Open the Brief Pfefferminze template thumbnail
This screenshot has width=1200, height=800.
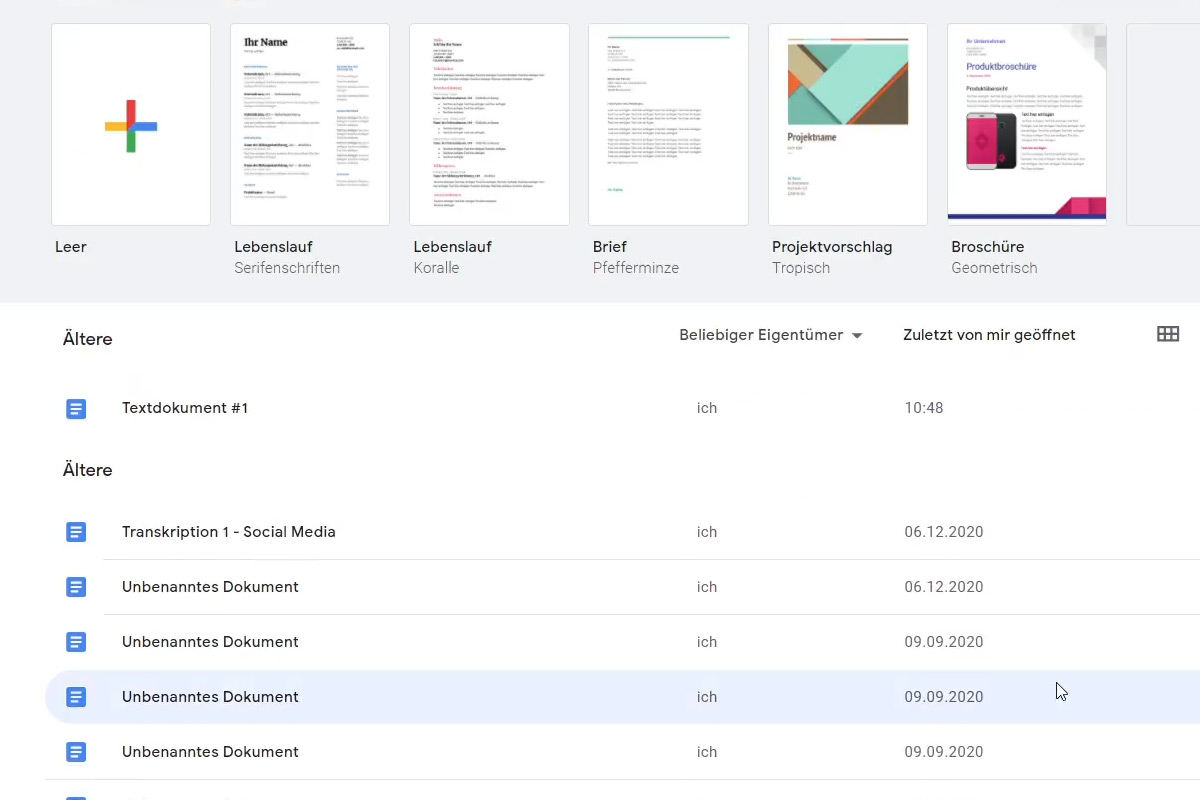668,125
